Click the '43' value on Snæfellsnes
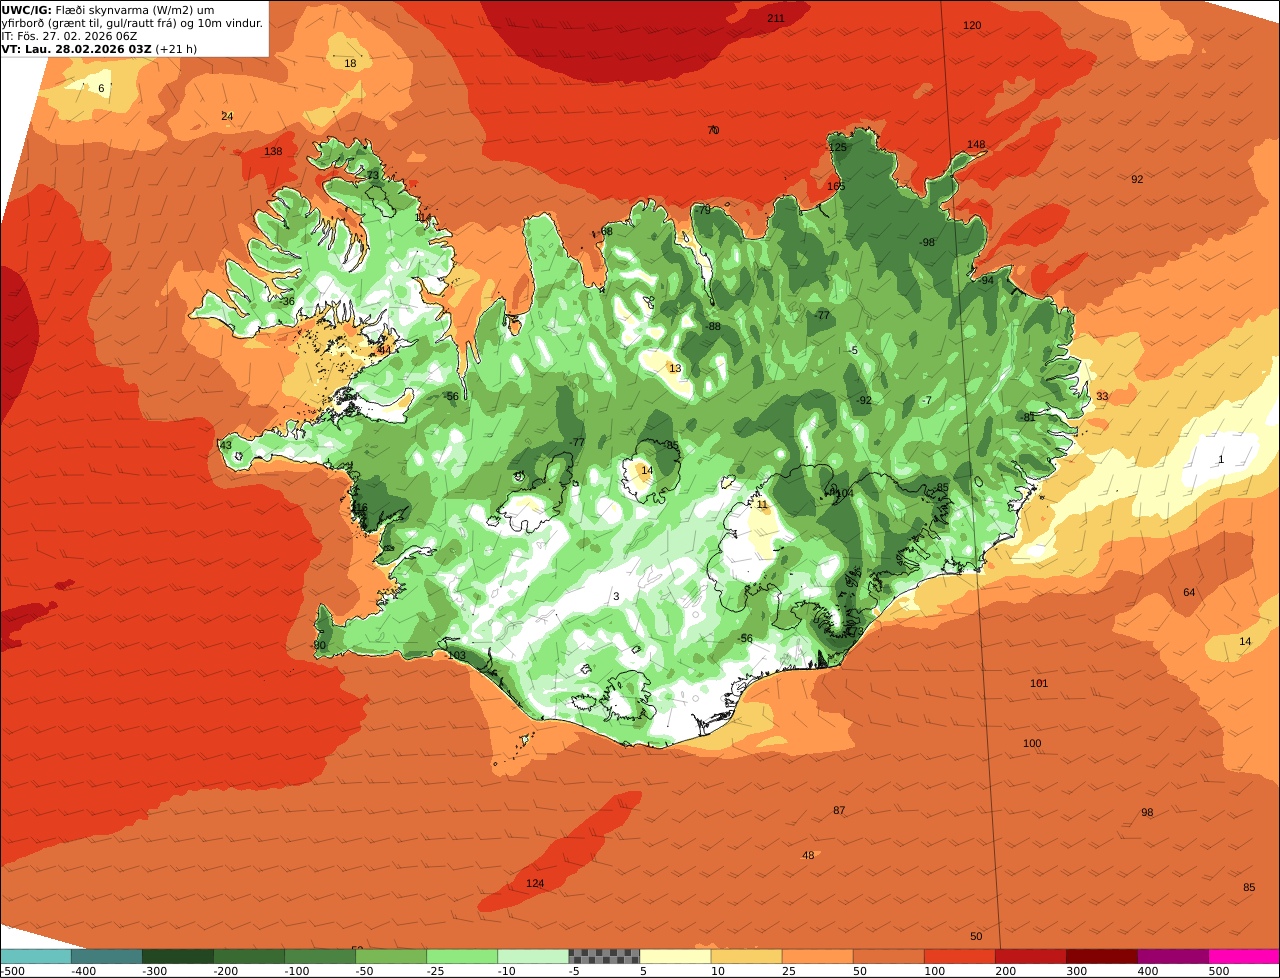The height and width of the screenshot is (978, 1280). [225, 445]
